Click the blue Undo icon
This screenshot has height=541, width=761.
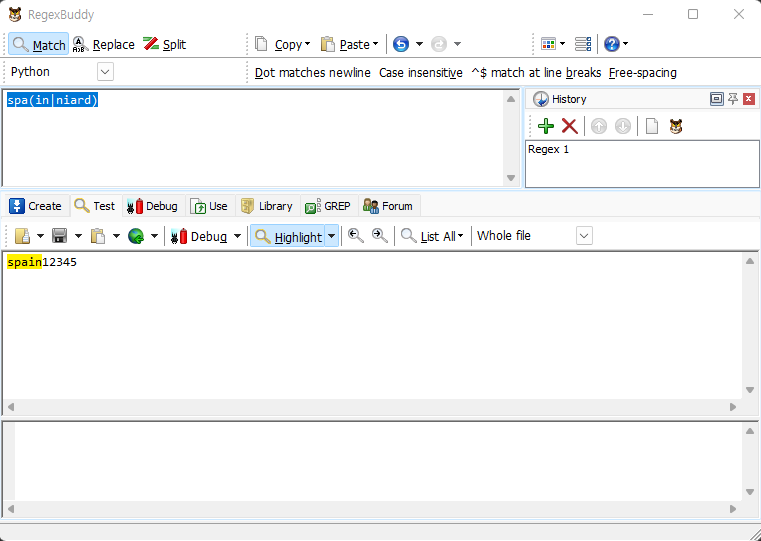point(401,44)
